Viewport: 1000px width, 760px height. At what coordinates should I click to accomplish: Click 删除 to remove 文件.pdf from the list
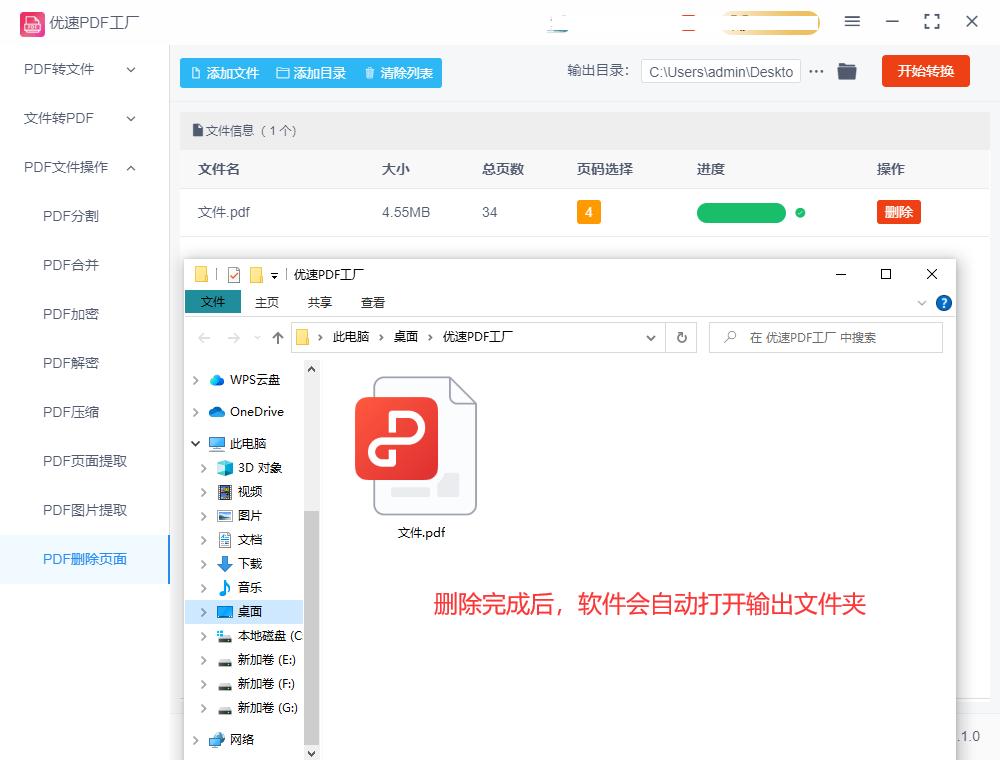coord(898,212)
